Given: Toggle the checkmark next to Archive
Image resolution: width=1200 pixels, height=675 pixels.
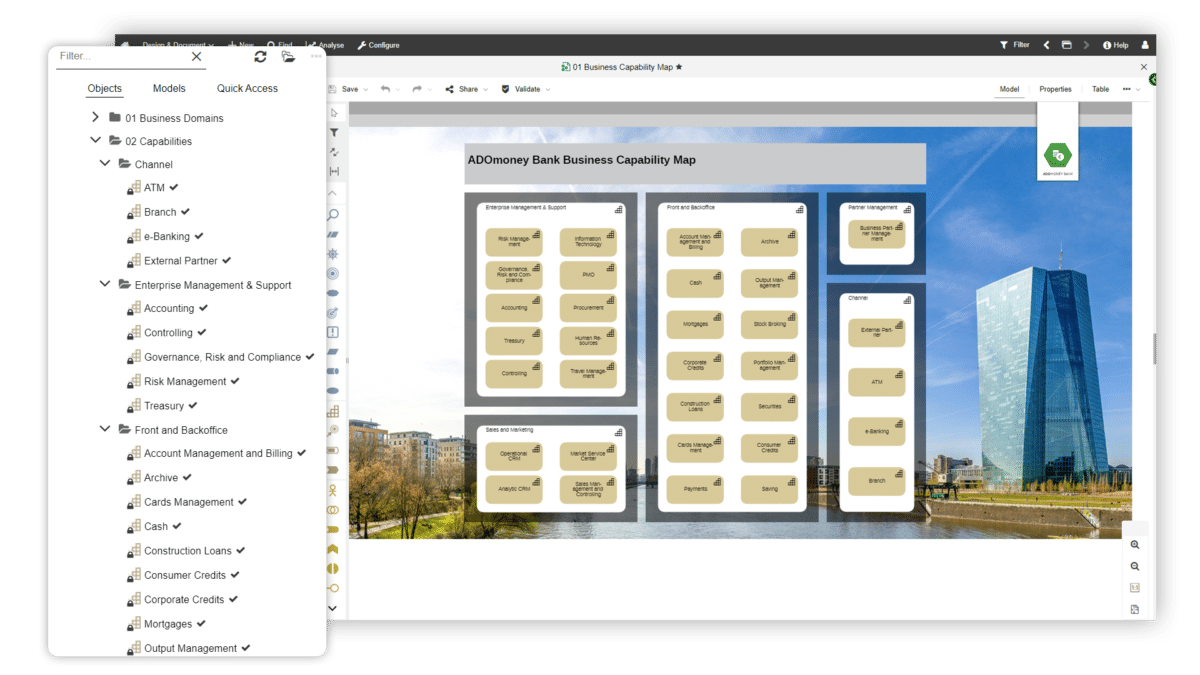Looking at the screenshot, I should pyautogui.click(x=187, y=477).
